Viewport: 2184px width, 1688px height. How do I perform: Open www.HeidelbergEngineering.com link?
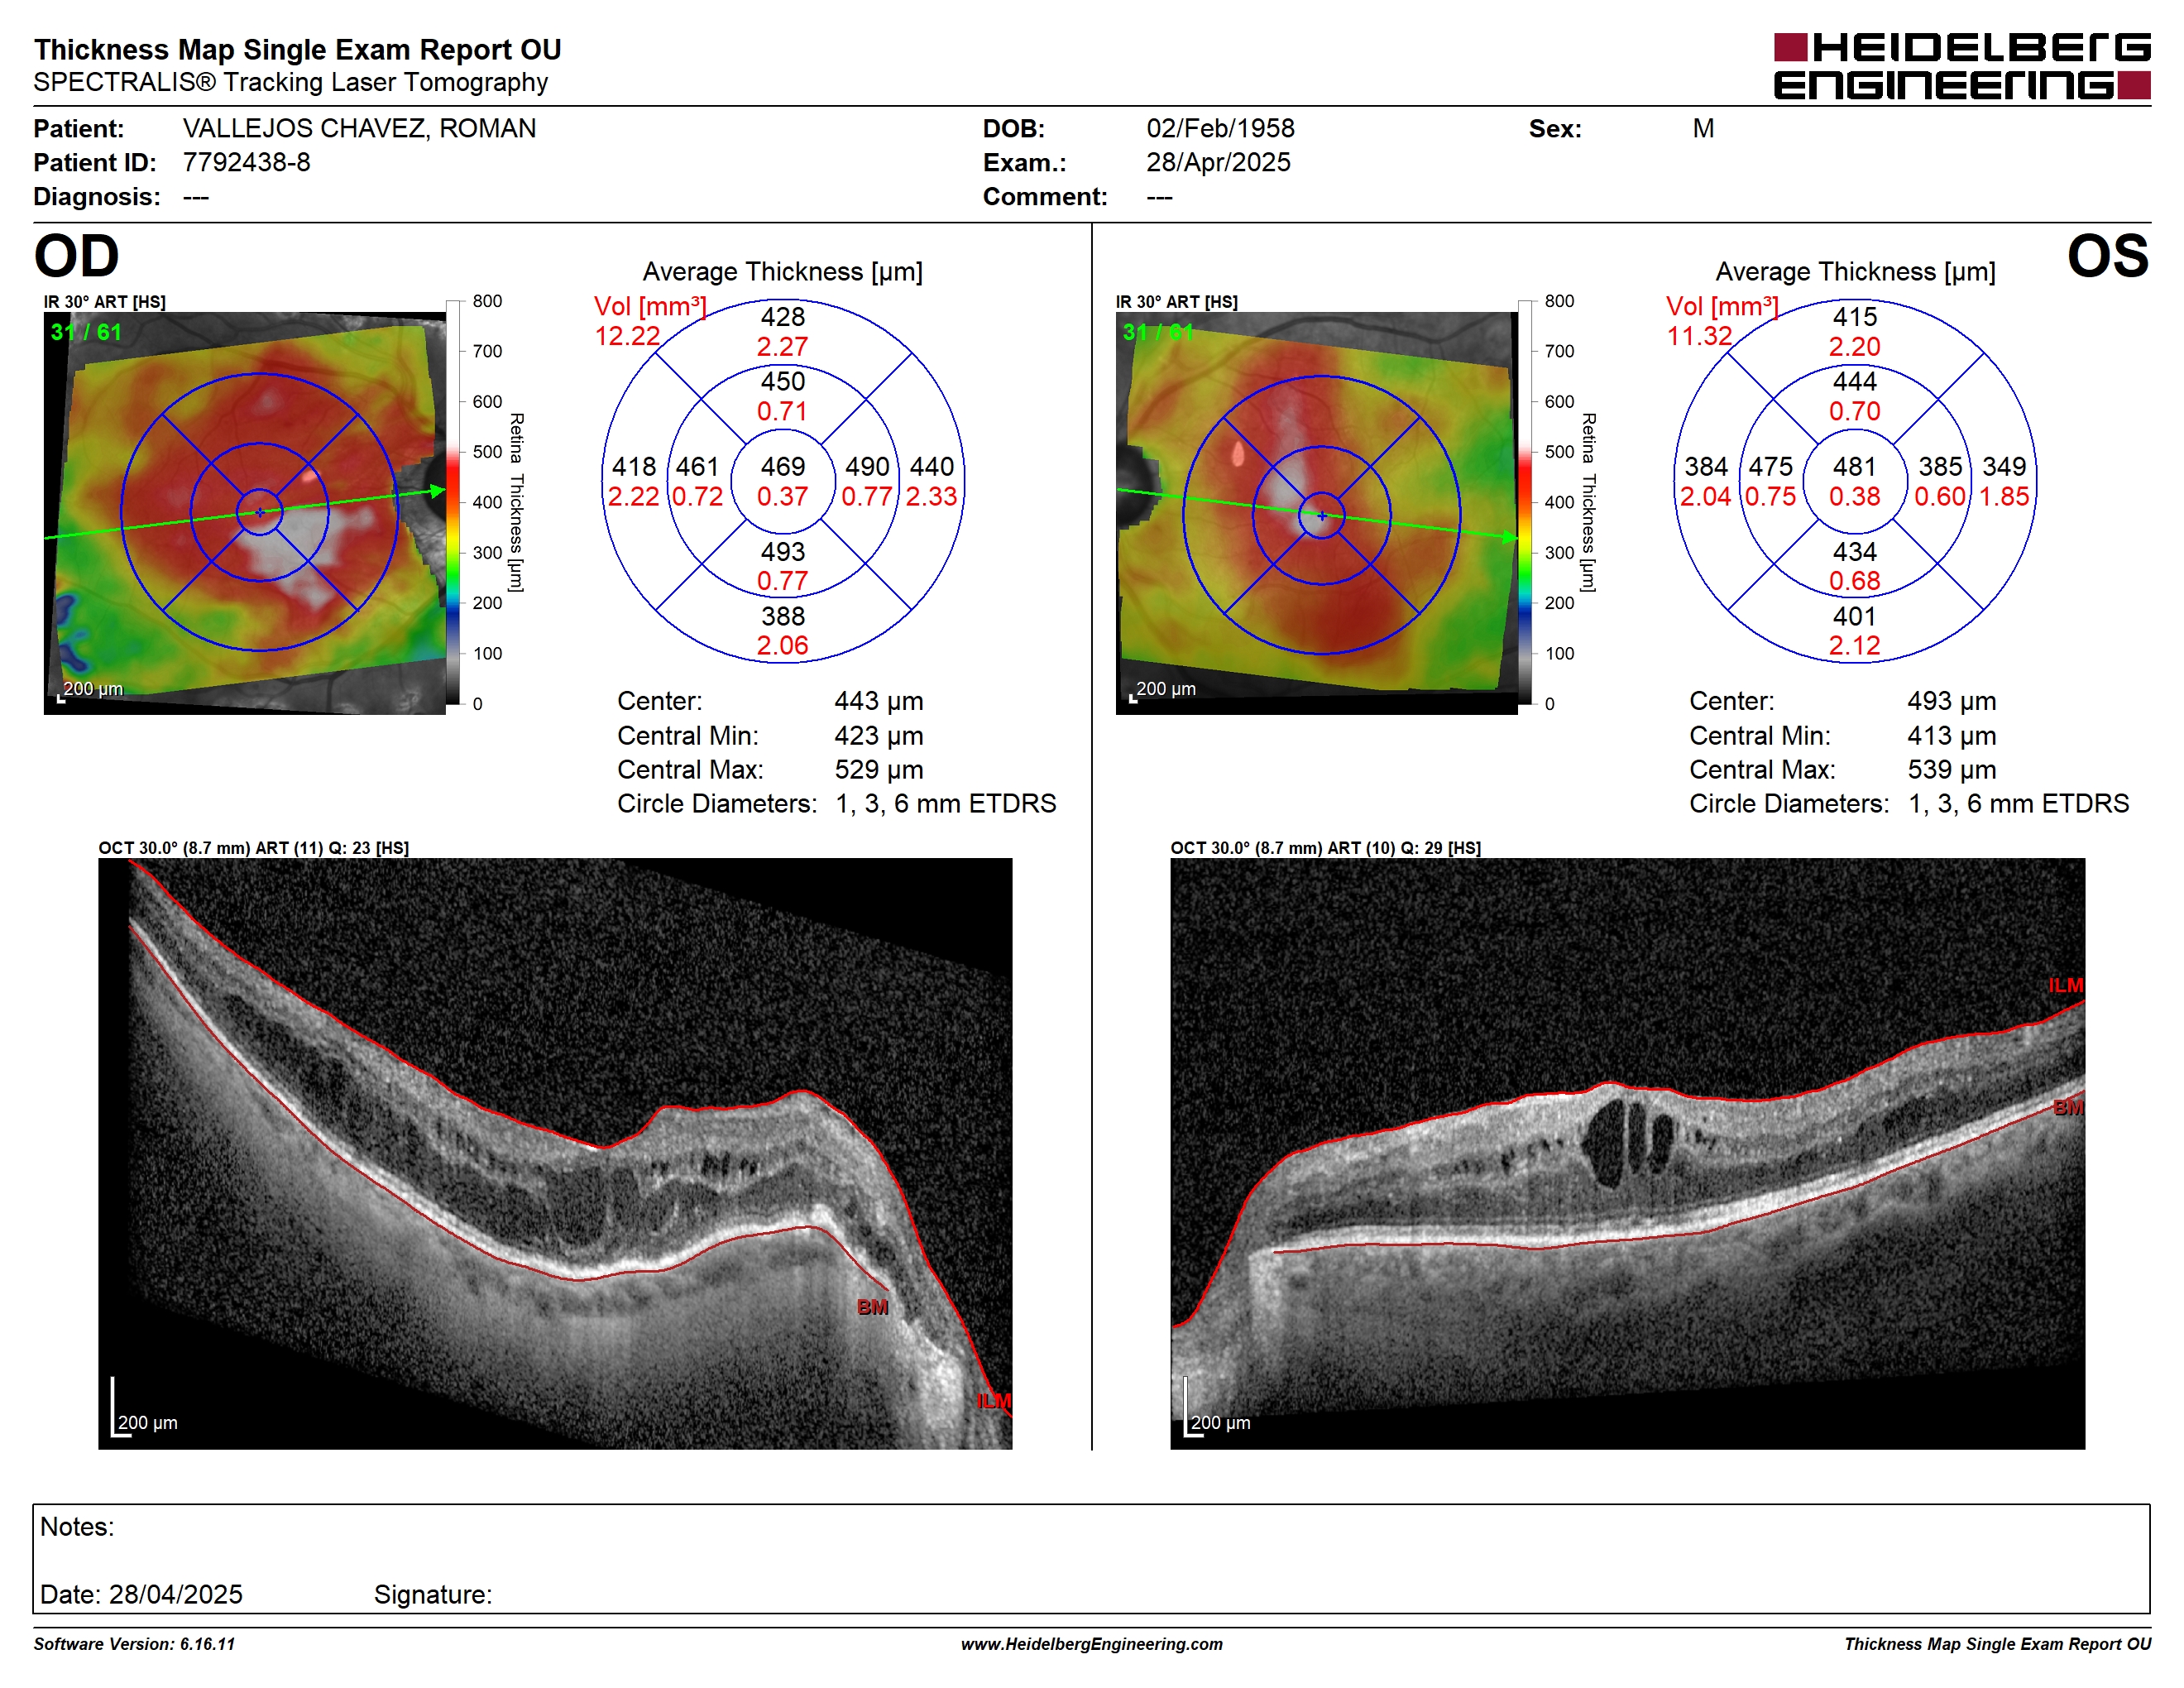tap(1092, 1644)
